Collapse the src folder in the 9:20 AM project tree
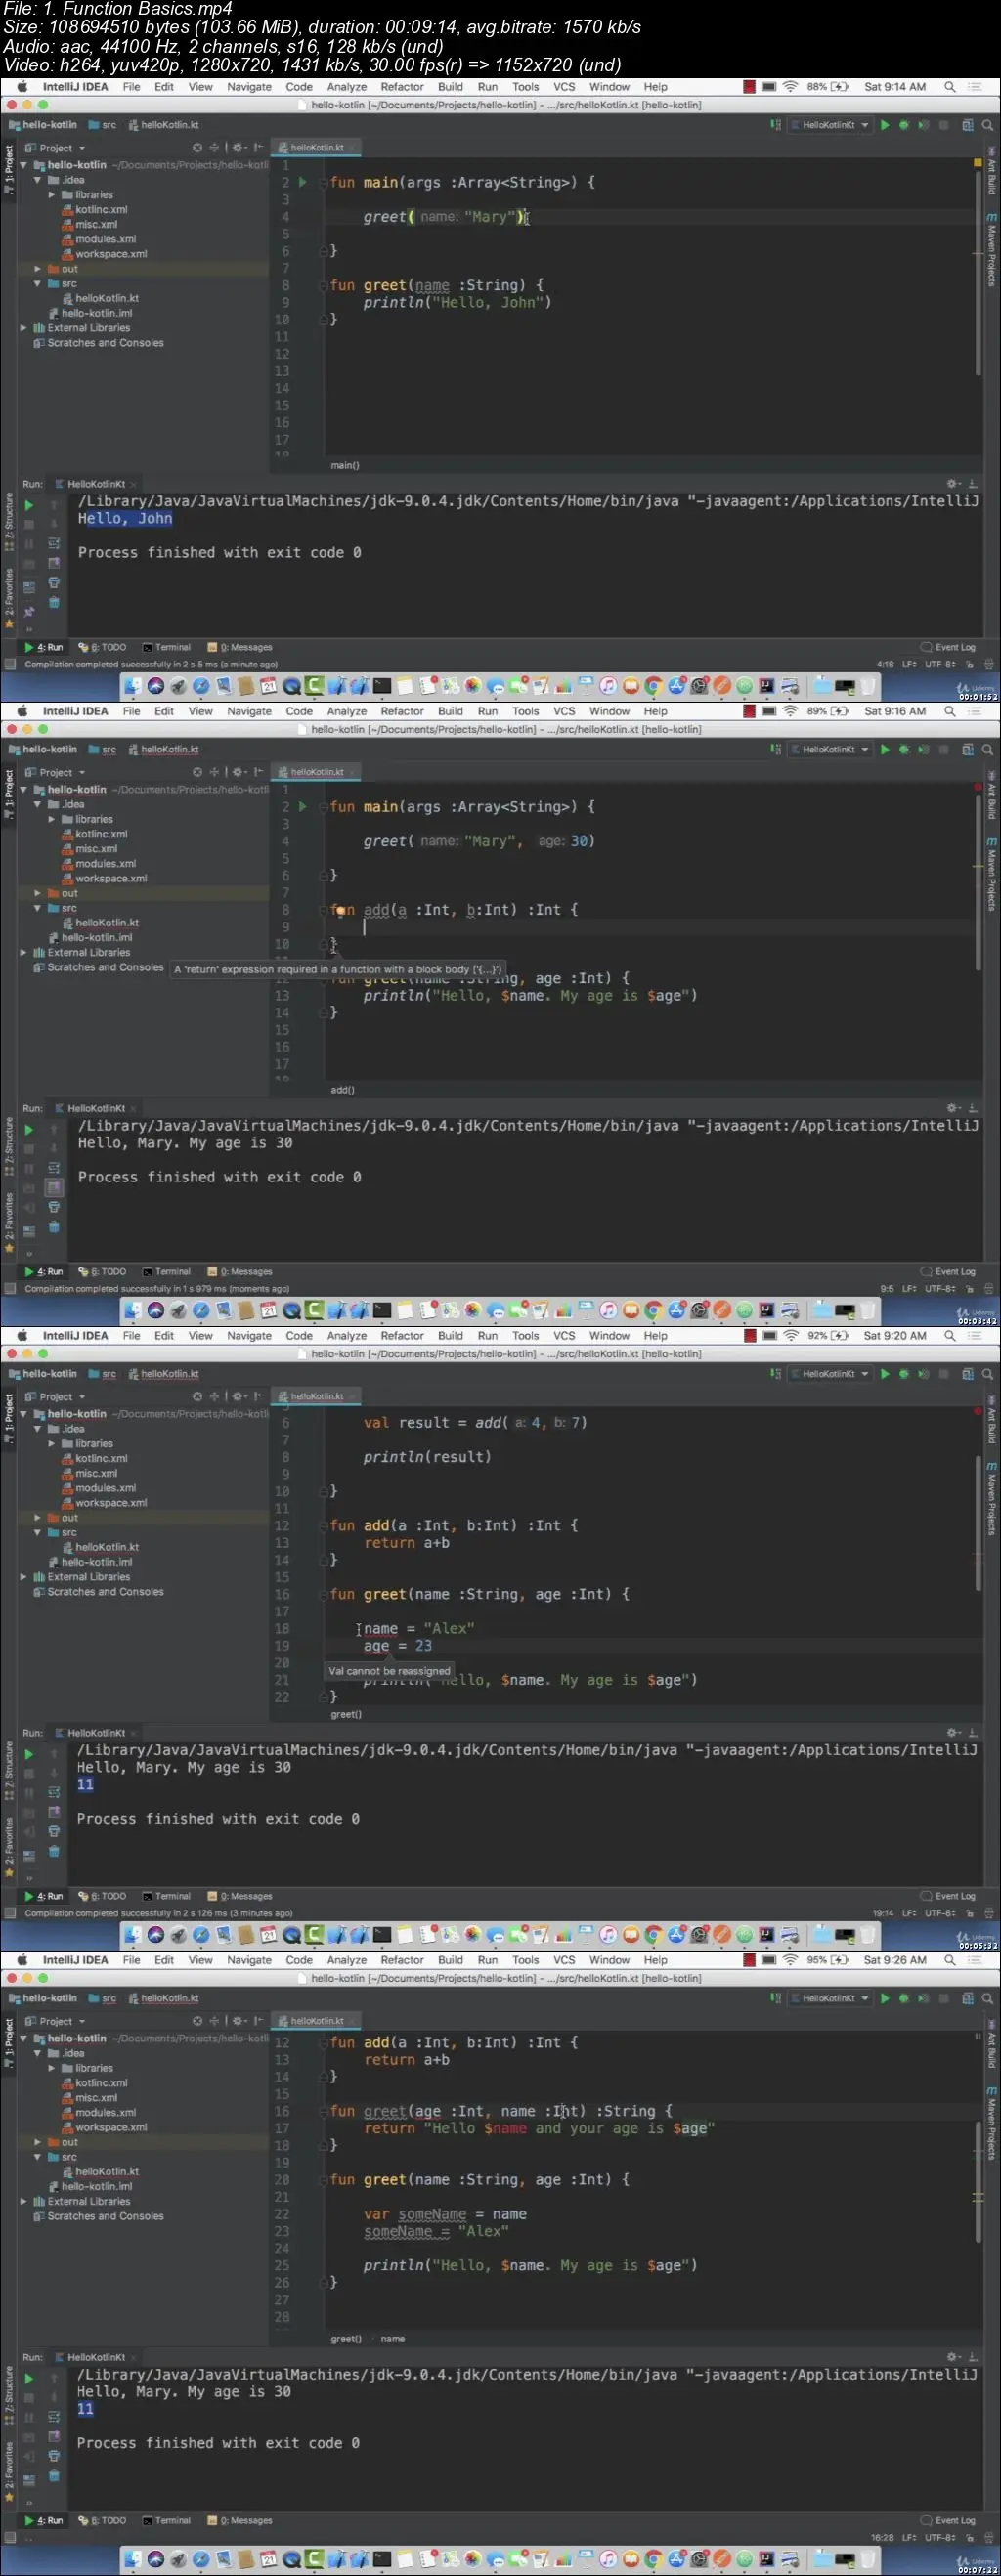The width and height of the screenshot is (1001, 2576). tap(38, 1532)
